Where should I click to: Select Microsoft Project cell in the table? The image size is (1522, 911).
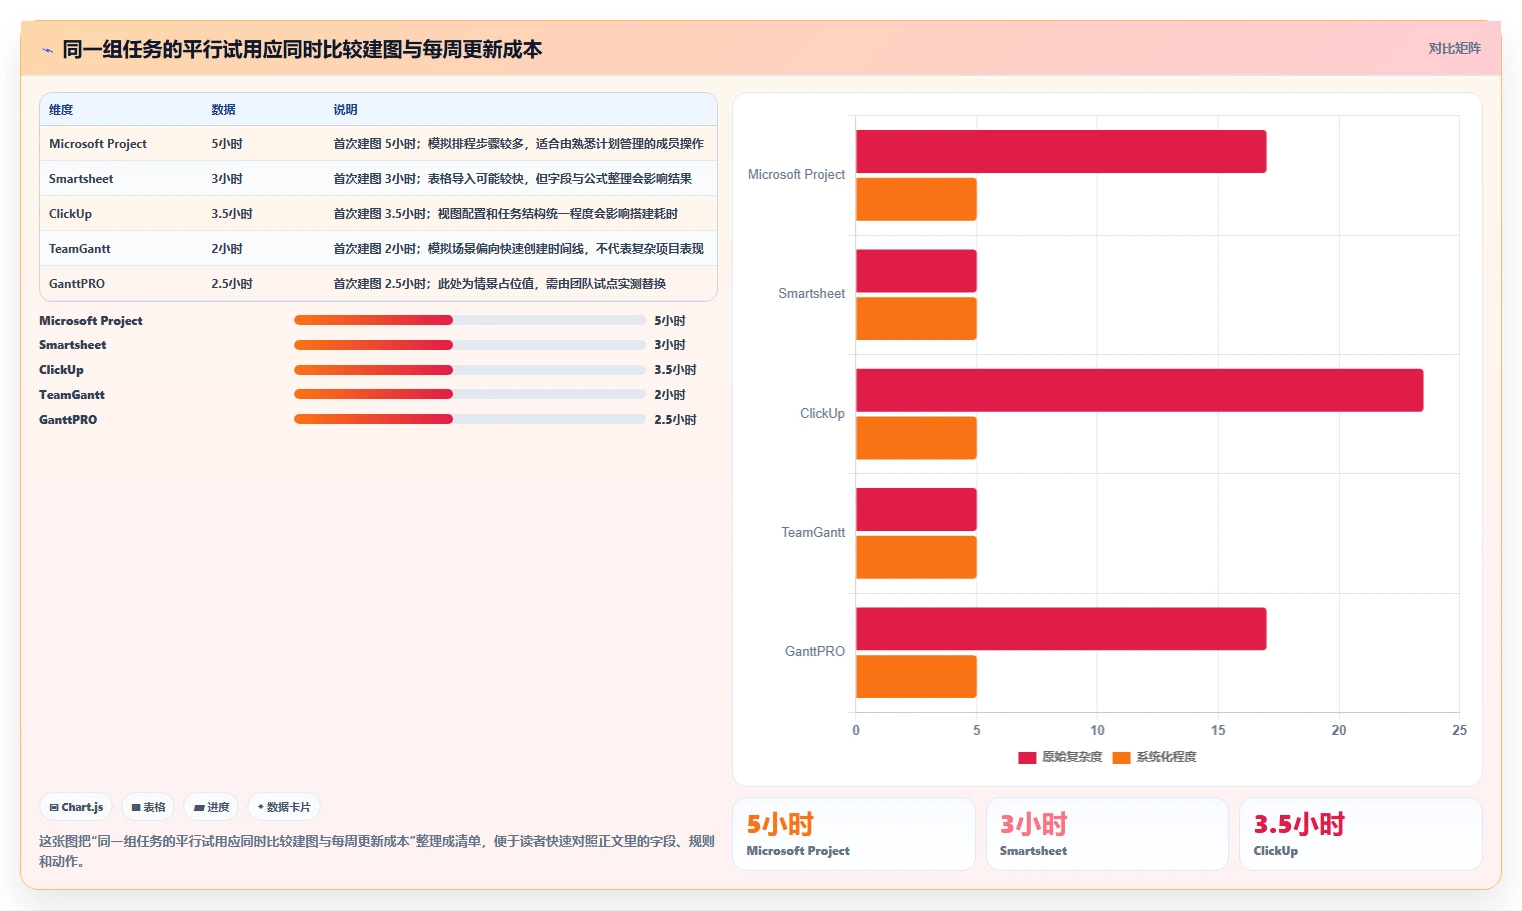[98, 144]
